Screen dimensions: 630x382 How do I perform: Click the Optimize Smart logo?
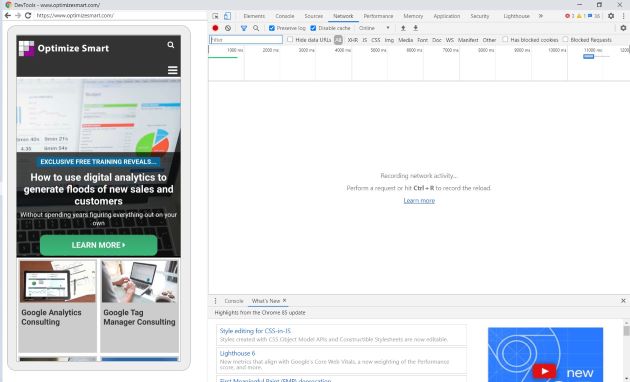coord(64,48)
